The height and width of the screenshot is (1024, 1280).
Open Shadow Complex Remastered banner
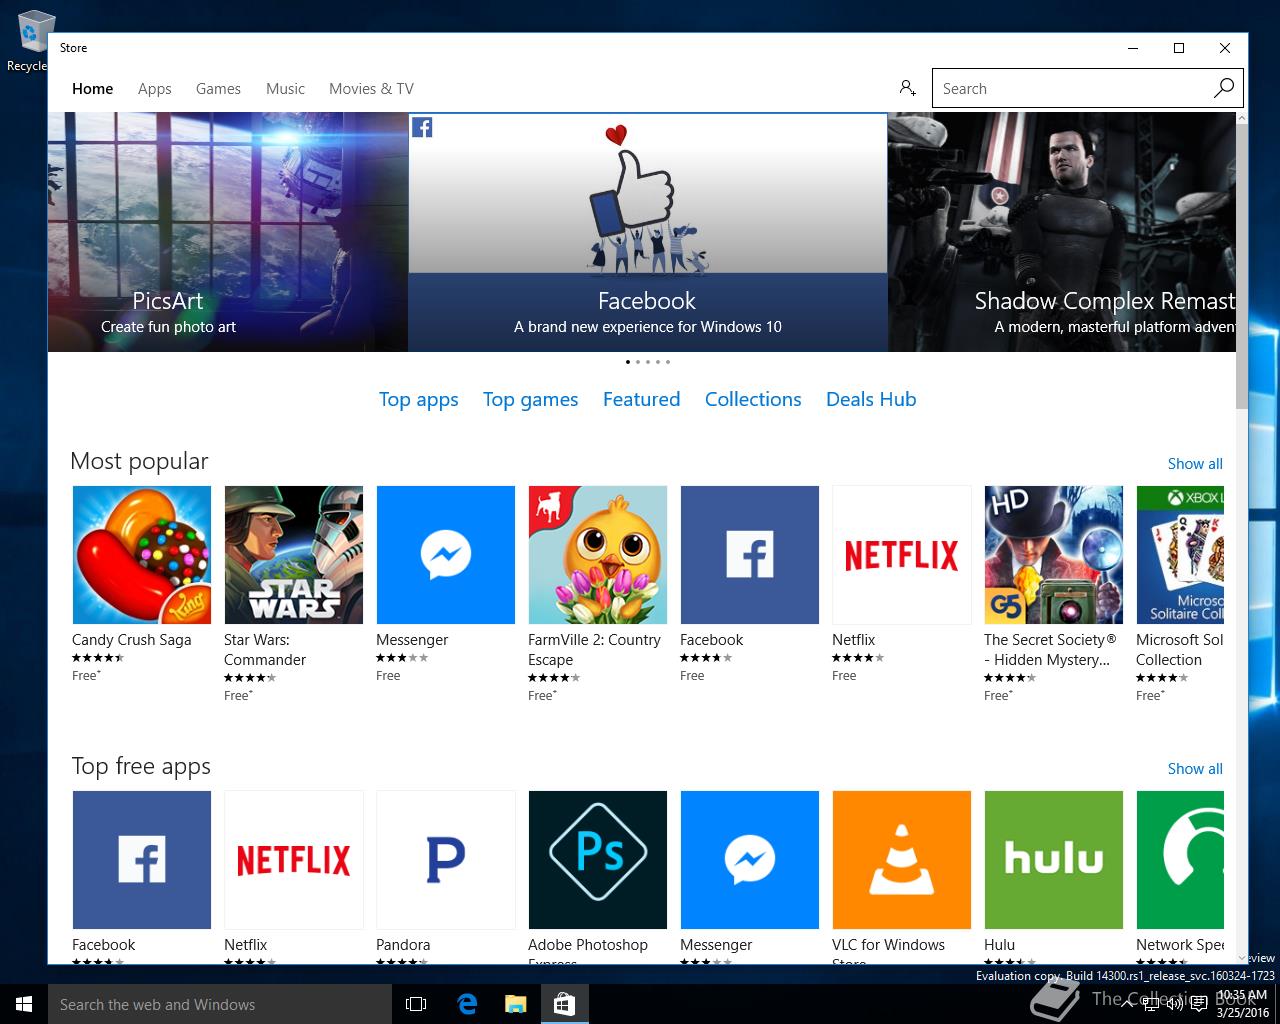(x=1062, y=232)
